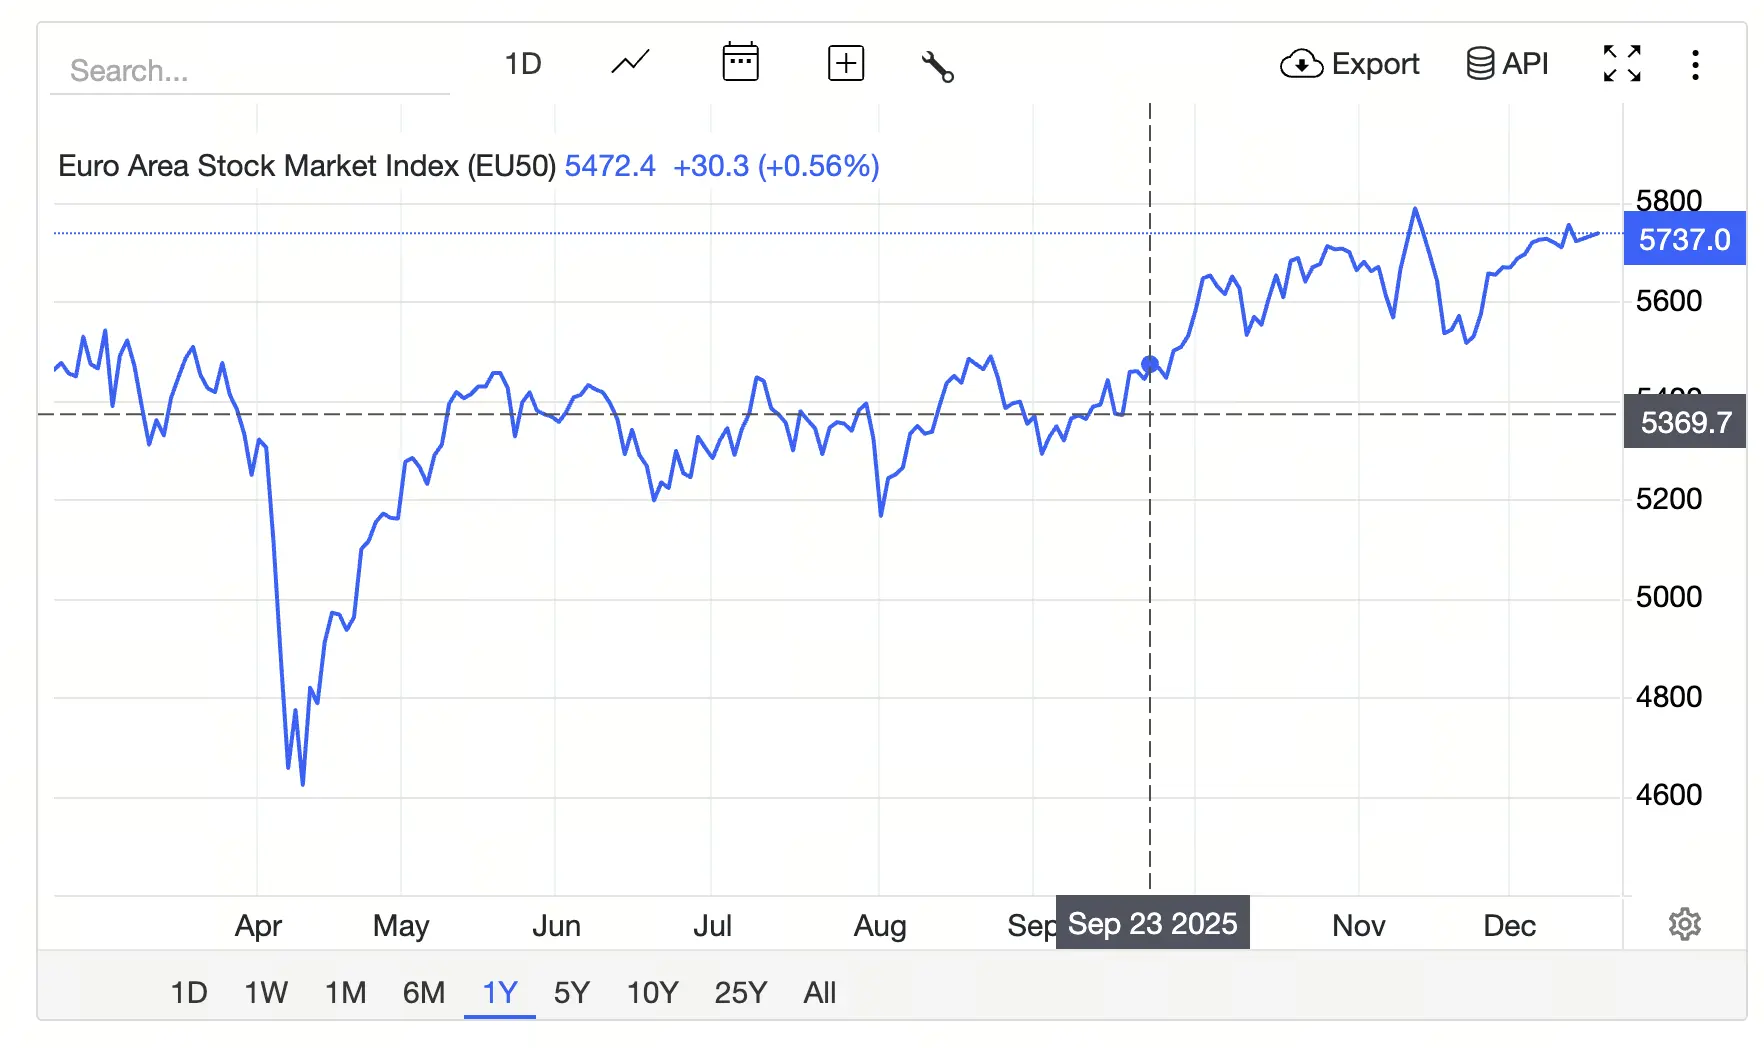Click the Apr axis label
The width and height of the screenshot is (1764, 1048).
pyautogui.click(x=258, y=926)
